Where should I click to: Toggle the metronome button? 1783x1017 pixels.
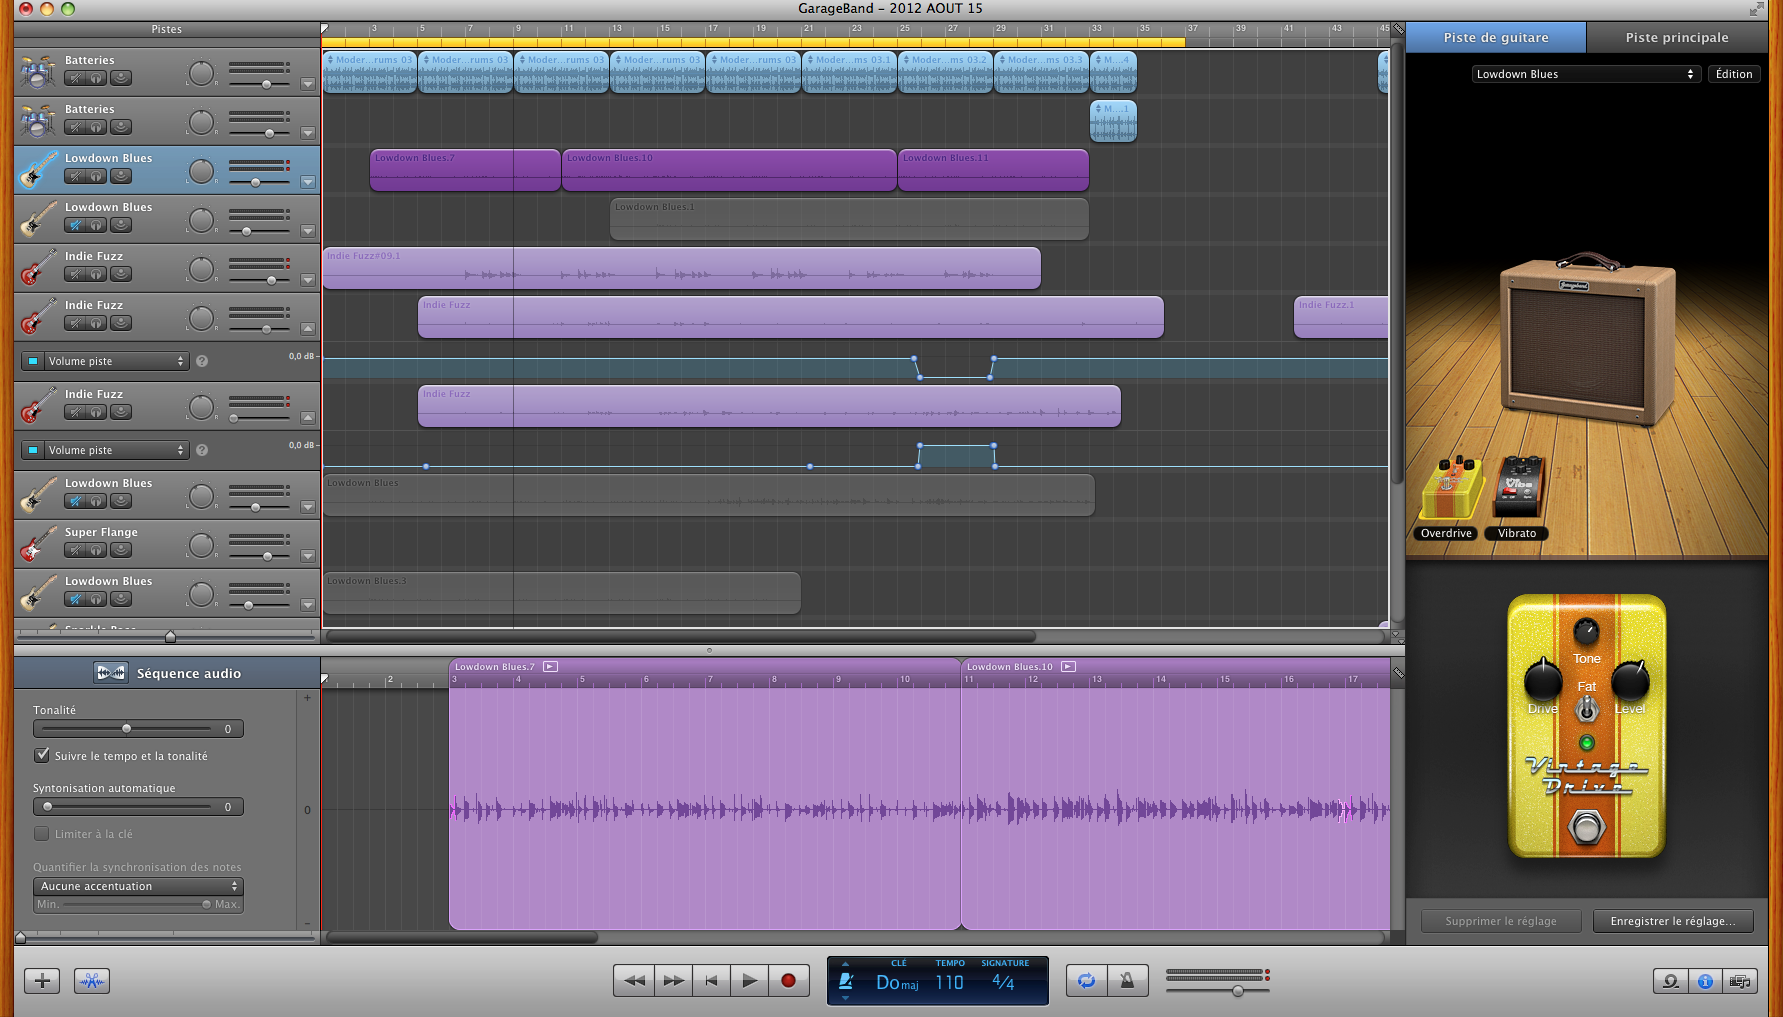click(x=1127, y=981)
